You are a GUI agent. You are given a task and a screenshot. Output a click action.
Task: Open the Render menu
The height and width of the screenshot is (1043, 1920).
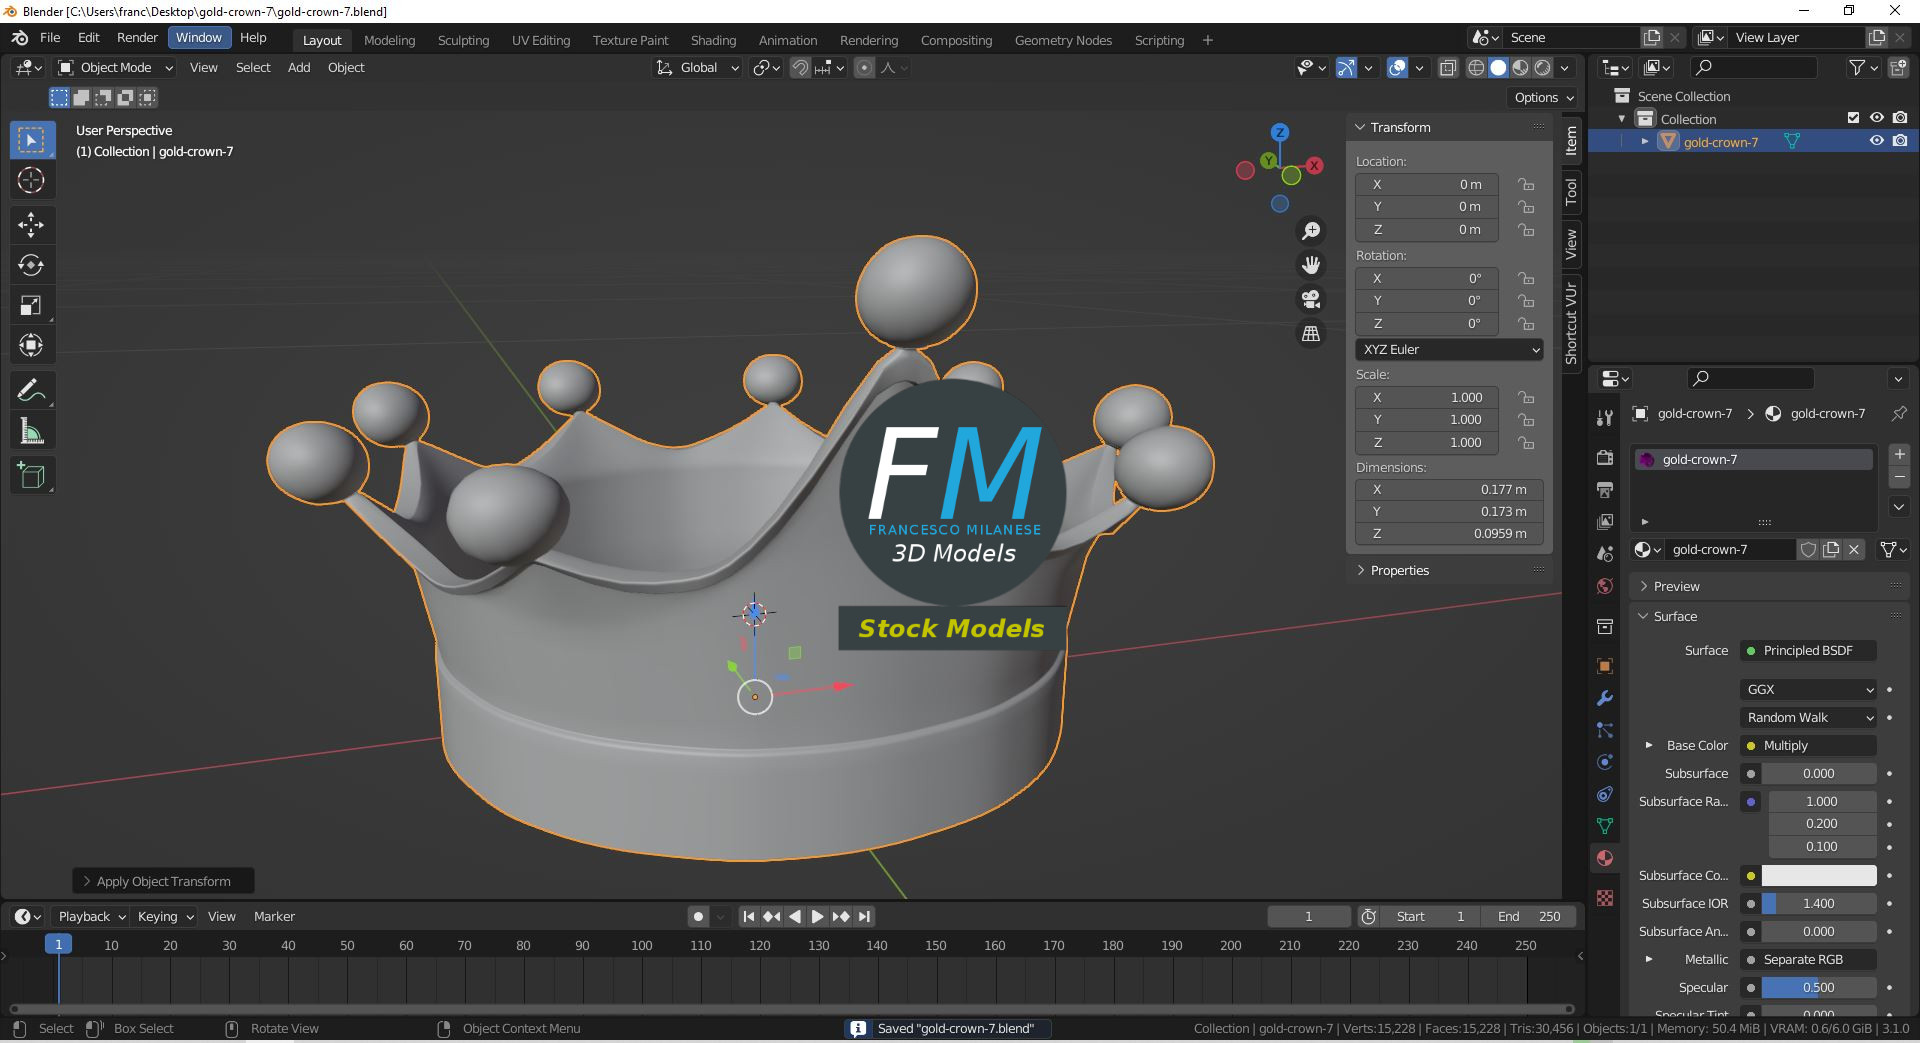137,37
